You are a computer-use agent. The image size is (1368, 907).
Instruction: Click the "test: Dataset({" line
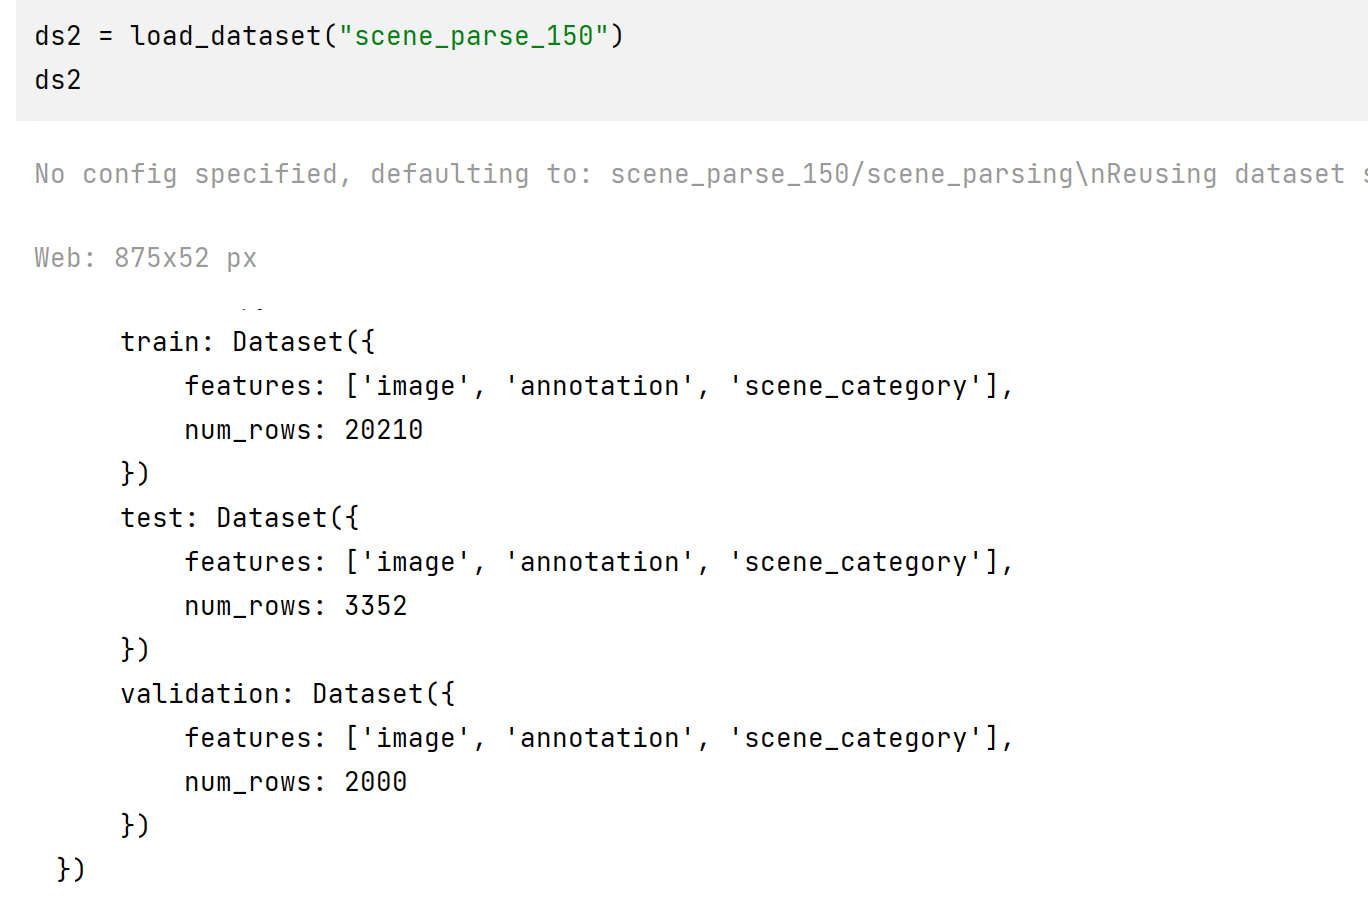[239, 518]
